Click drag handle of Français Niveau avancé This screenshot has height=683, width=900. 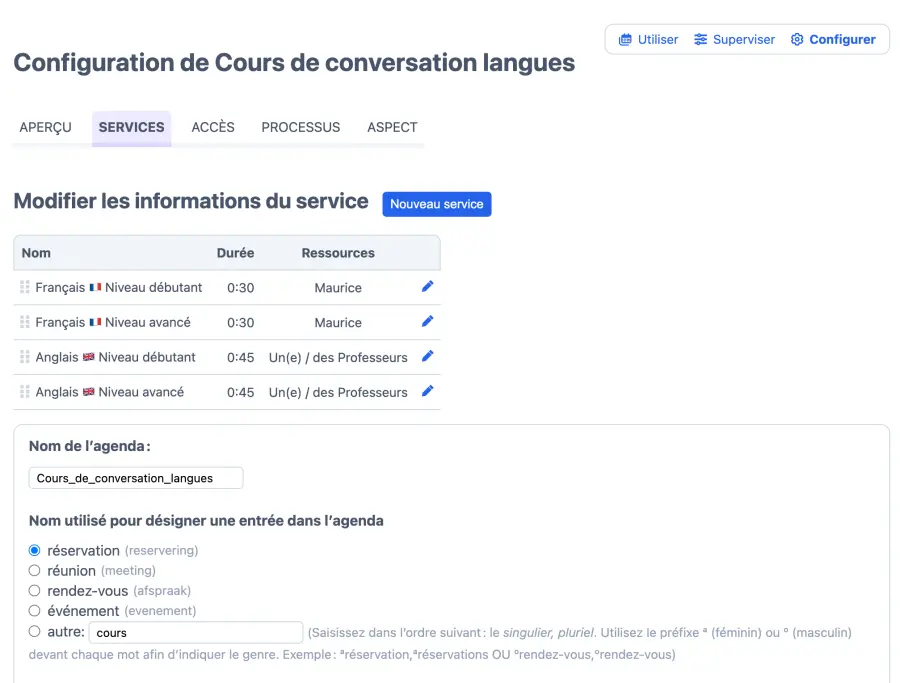click(25, 323)
